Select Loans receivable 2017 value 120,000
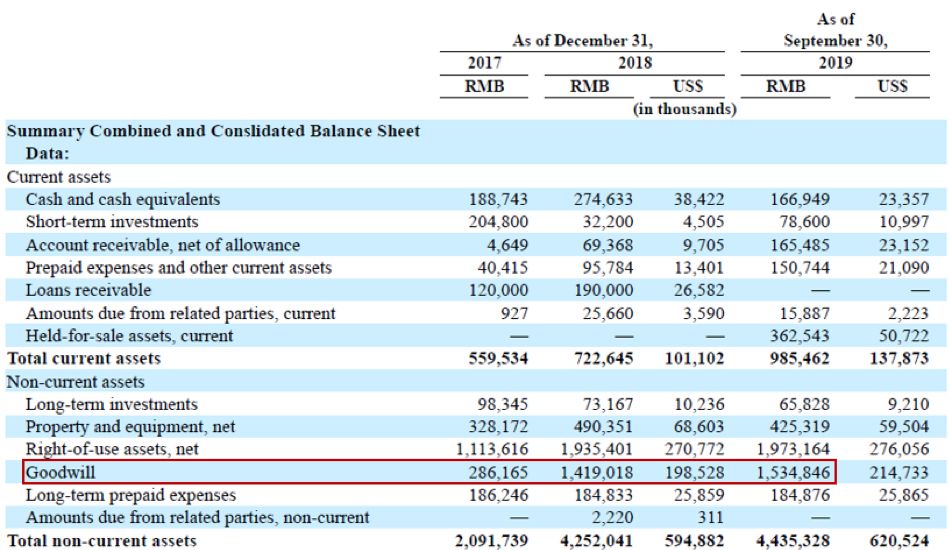This screenshot has width=949, height=550. point(498,290)
